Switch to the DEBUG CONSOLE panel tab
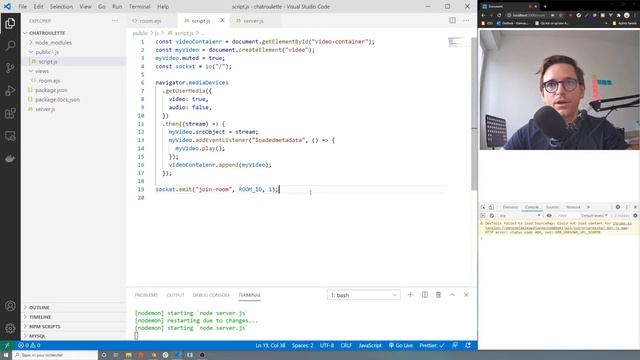The height and width of the screenshot is (360, 640). [x=211, y=295]
